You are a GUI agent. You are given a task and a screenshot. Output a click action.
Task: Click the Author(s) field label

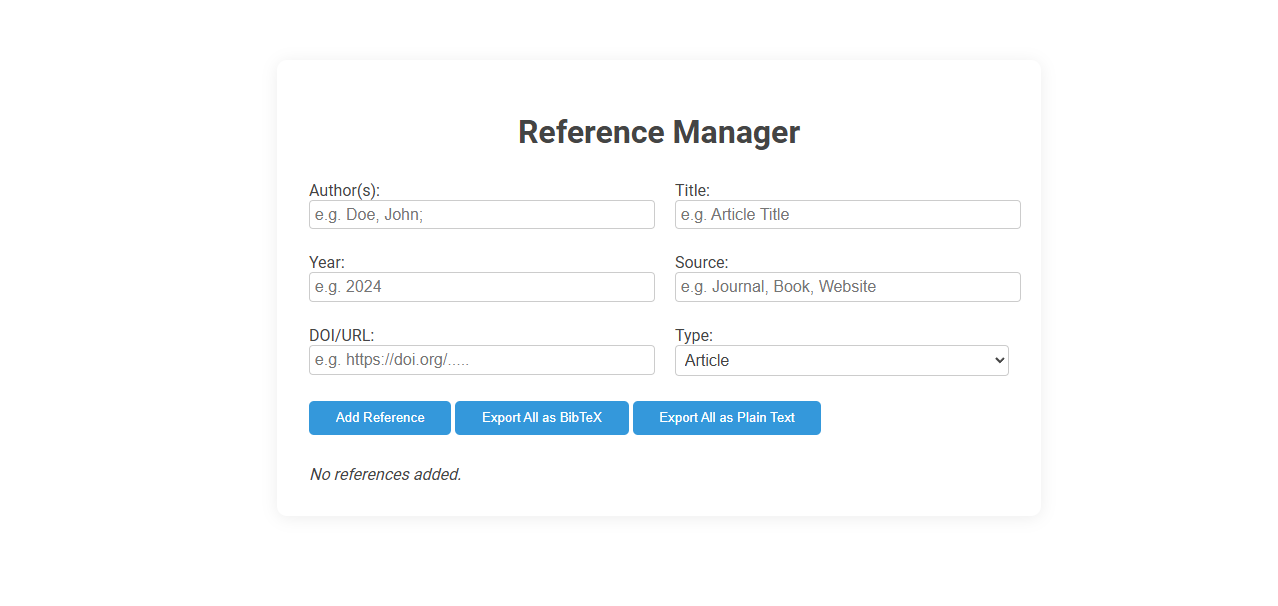(344, 190)
